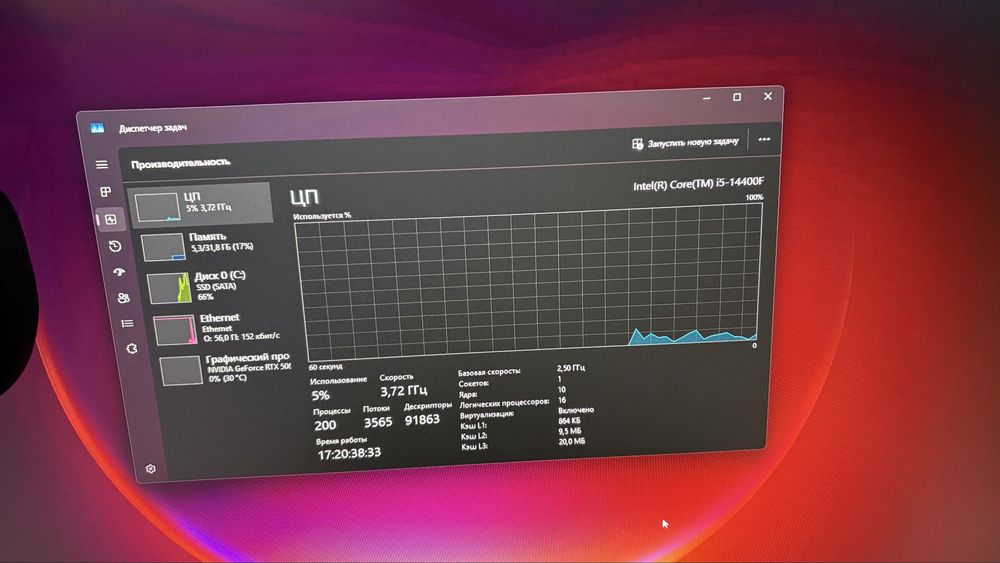The width and height of the screenshot is (1000, 563).
Task: Click the large 'ЦП' heading
Action: click(x=304, y=197)
